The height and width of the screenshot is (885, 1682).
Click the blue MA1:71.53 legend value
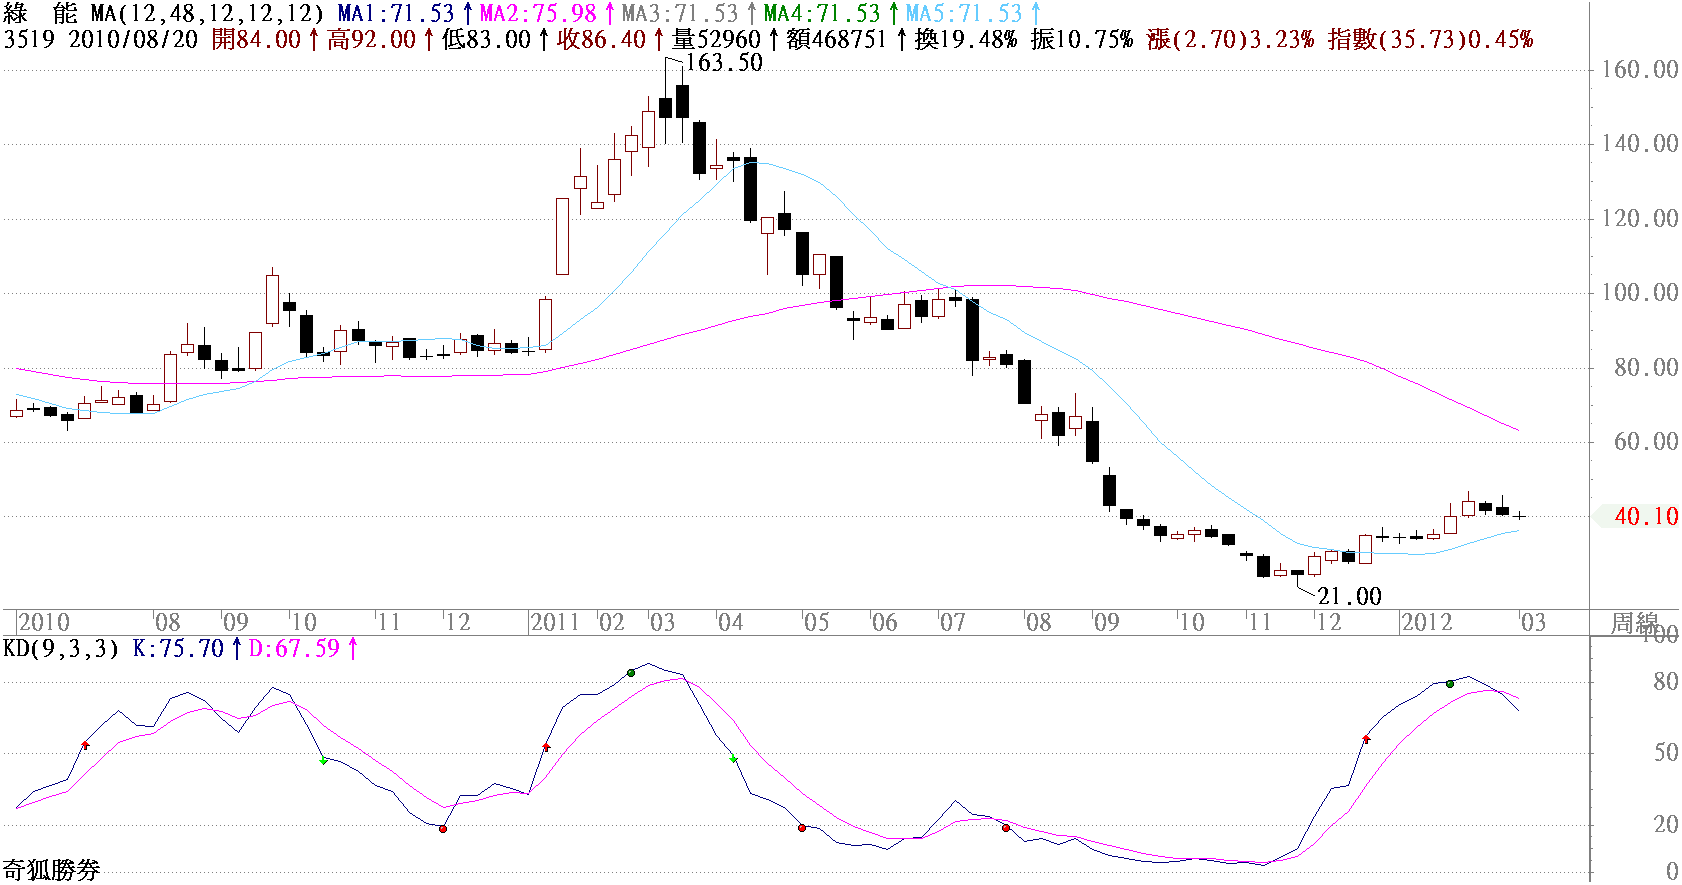click(396, 14)
